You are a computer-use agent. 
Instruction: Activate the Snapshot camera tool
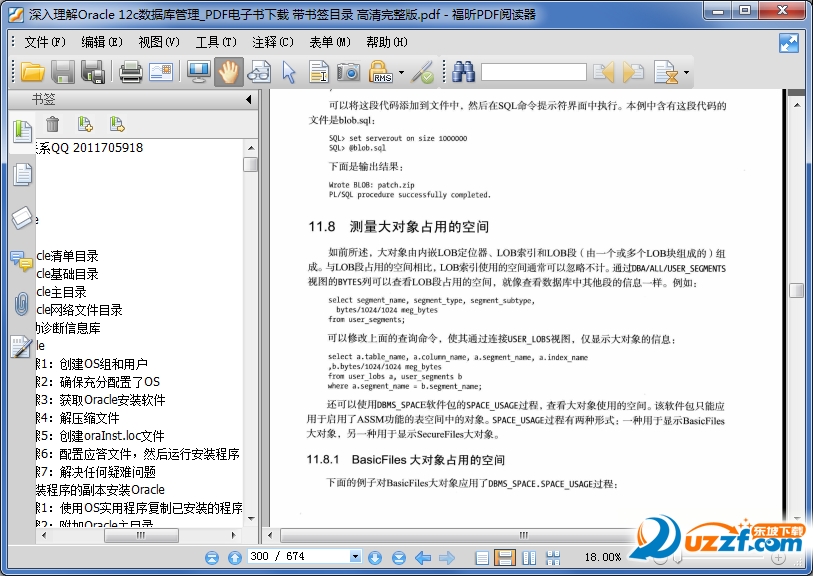[x=348, y=71]
